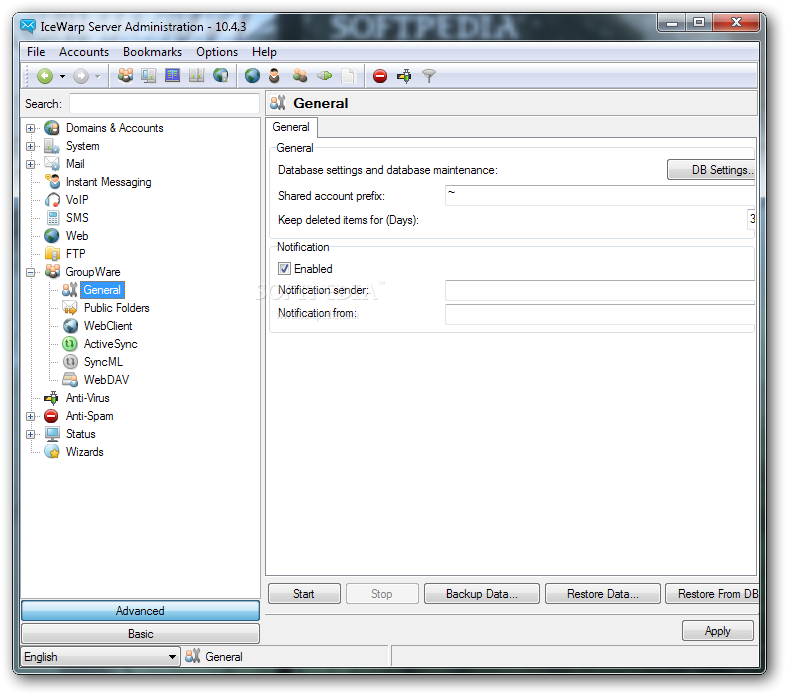Click Restore Data button
Screen dimensions: 787x695
[x=603, y=594]
